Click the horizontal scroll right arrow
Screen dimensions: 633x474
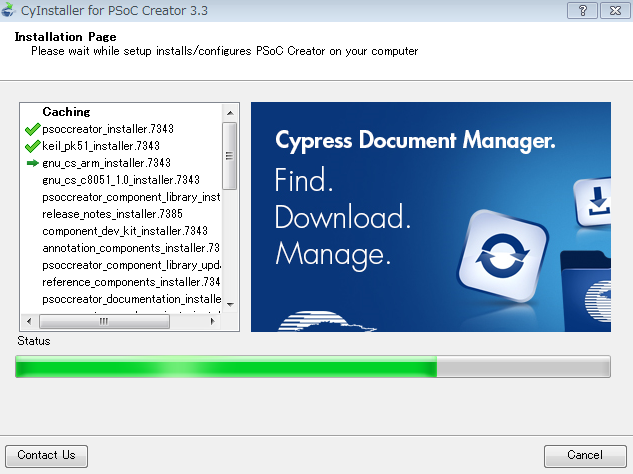[213, 321]
